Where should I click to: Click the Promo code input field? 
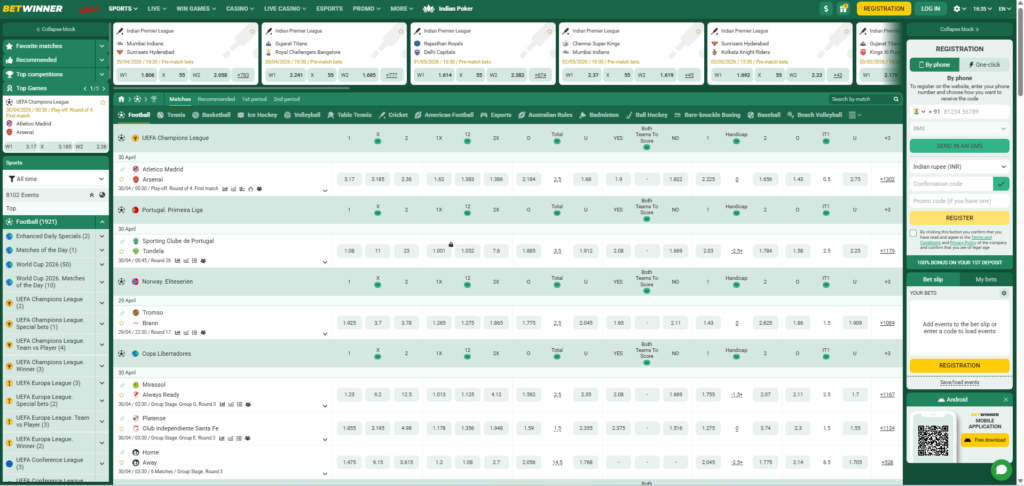pos(959,201)
